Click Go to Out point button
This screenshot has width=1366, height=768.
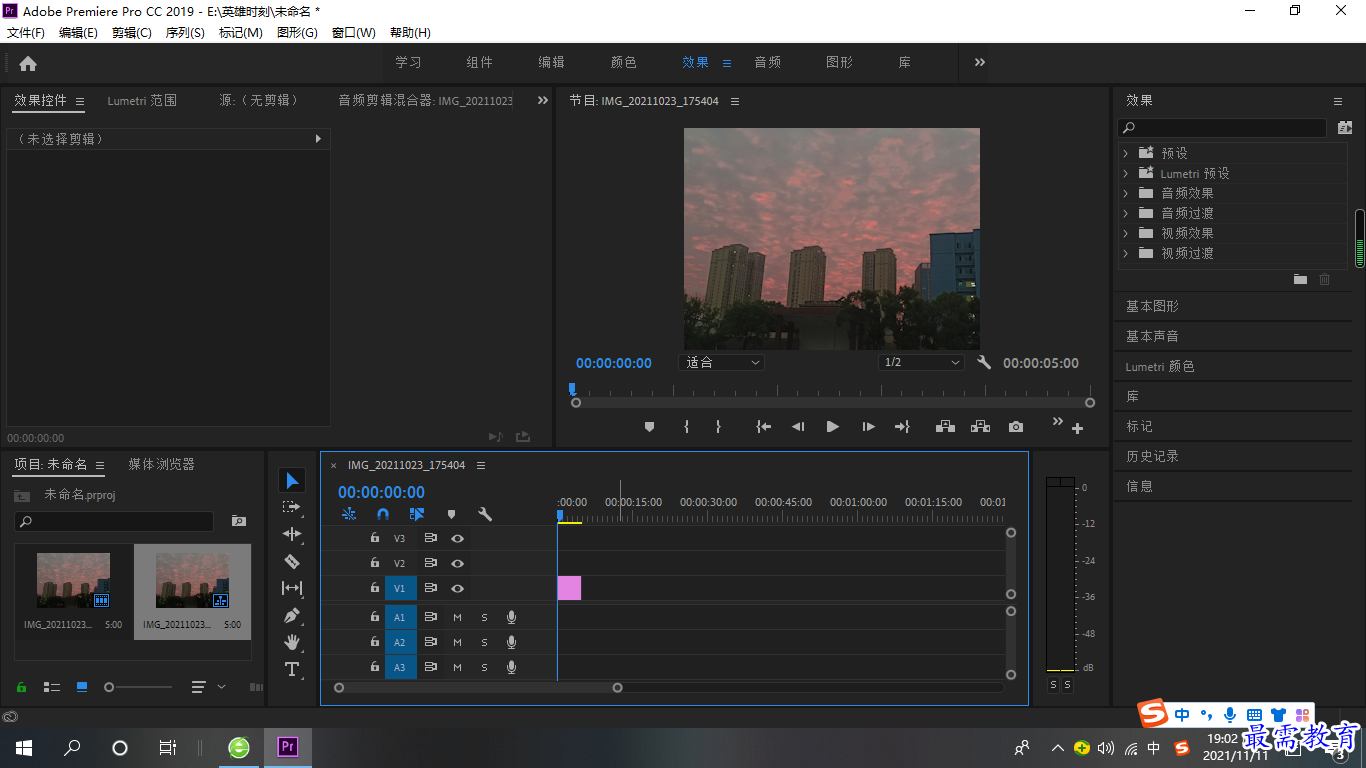[x=902, y=427]
